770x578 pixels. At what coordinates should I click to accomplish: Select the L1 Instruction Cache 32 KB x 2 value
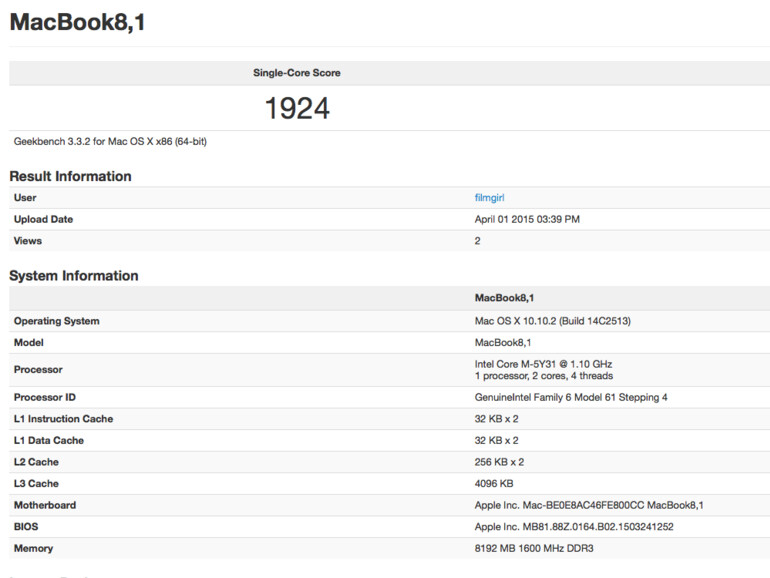pos(496,419)
